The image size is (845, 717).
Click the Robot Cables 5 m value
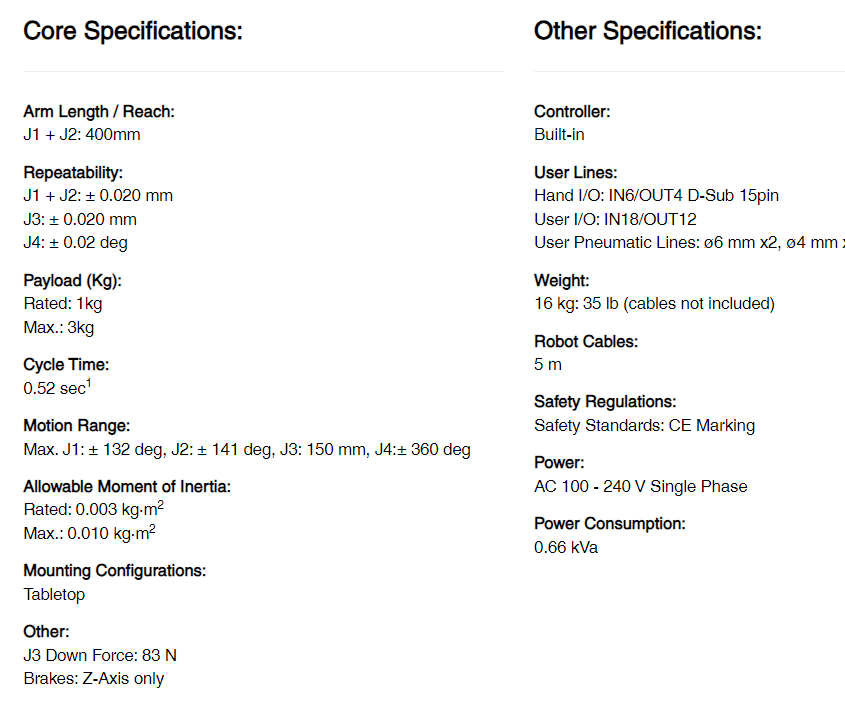click(x=548, y=365)
